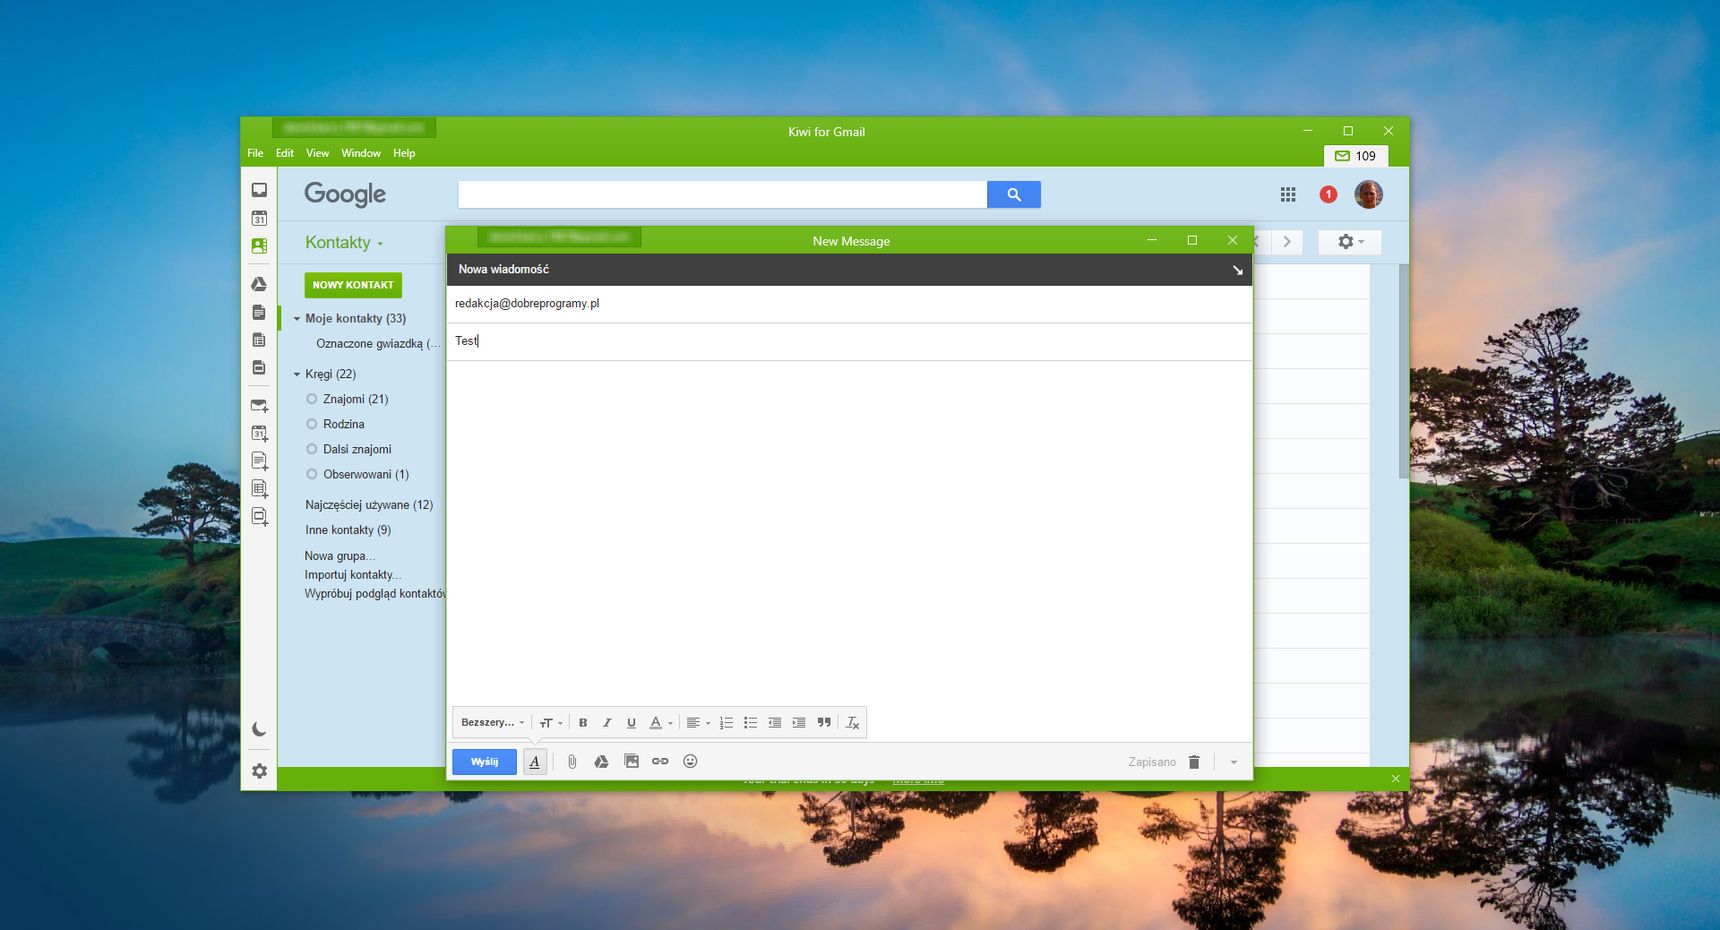Send the message with Wyślij button

point(484,762)
